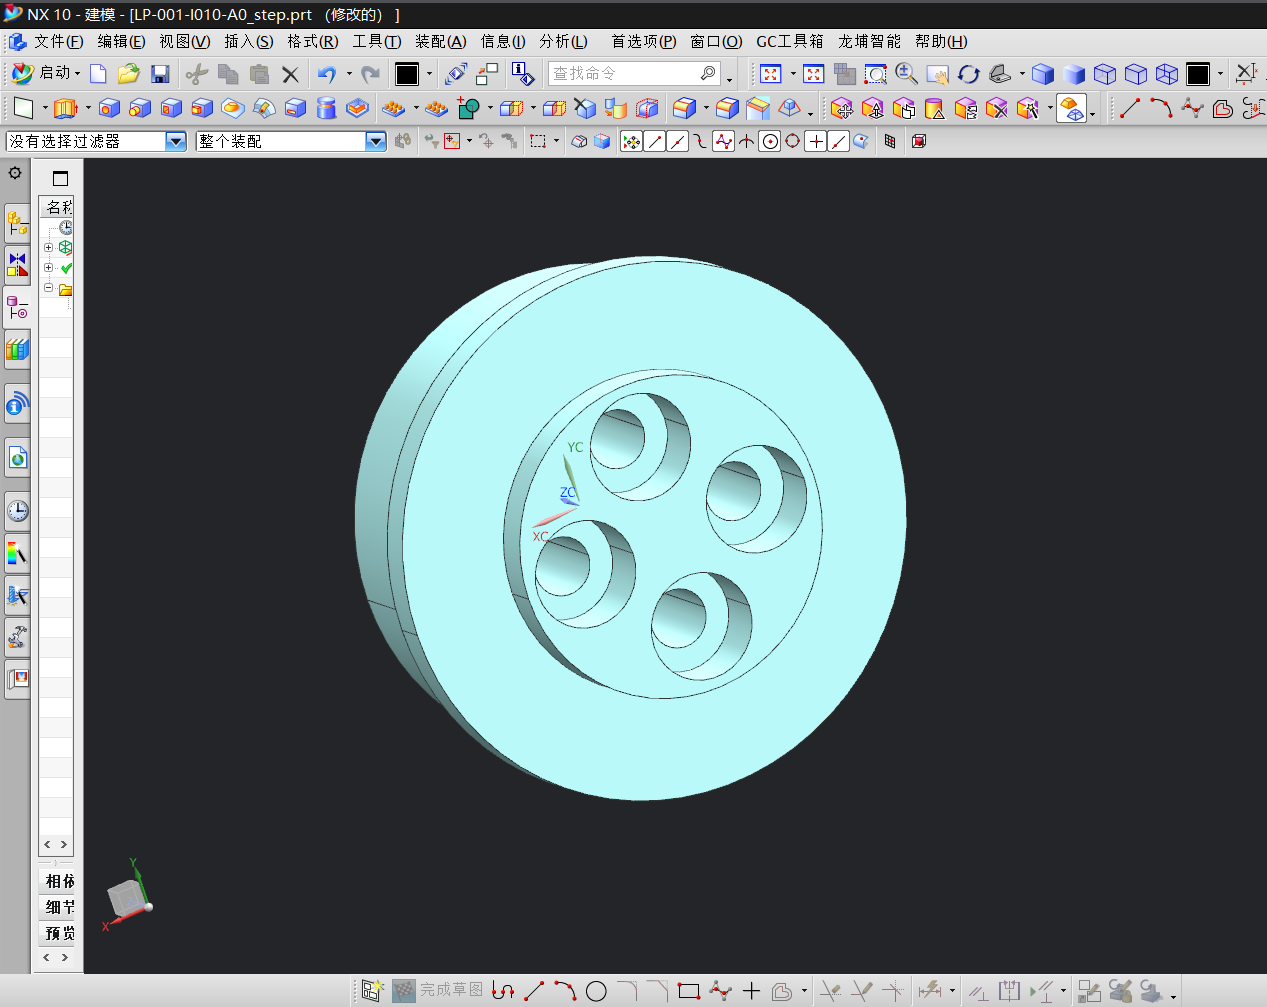Click the Unite boolean icon

tap(469, 108)
